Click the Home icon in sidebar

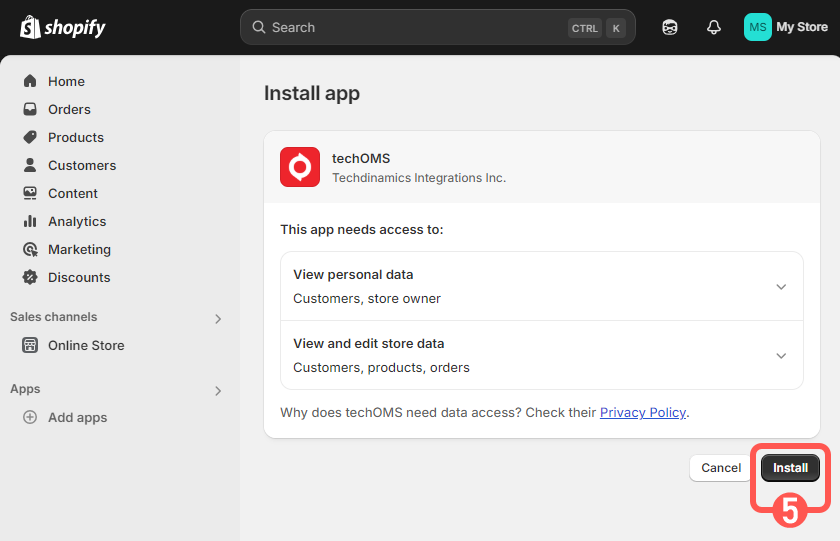click(30, 81)
